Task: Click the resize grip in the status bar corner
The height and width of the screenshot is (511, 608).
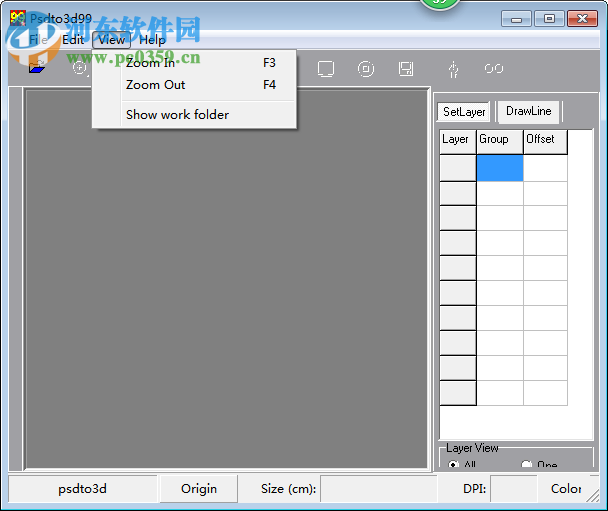Action: pos(593,495)
